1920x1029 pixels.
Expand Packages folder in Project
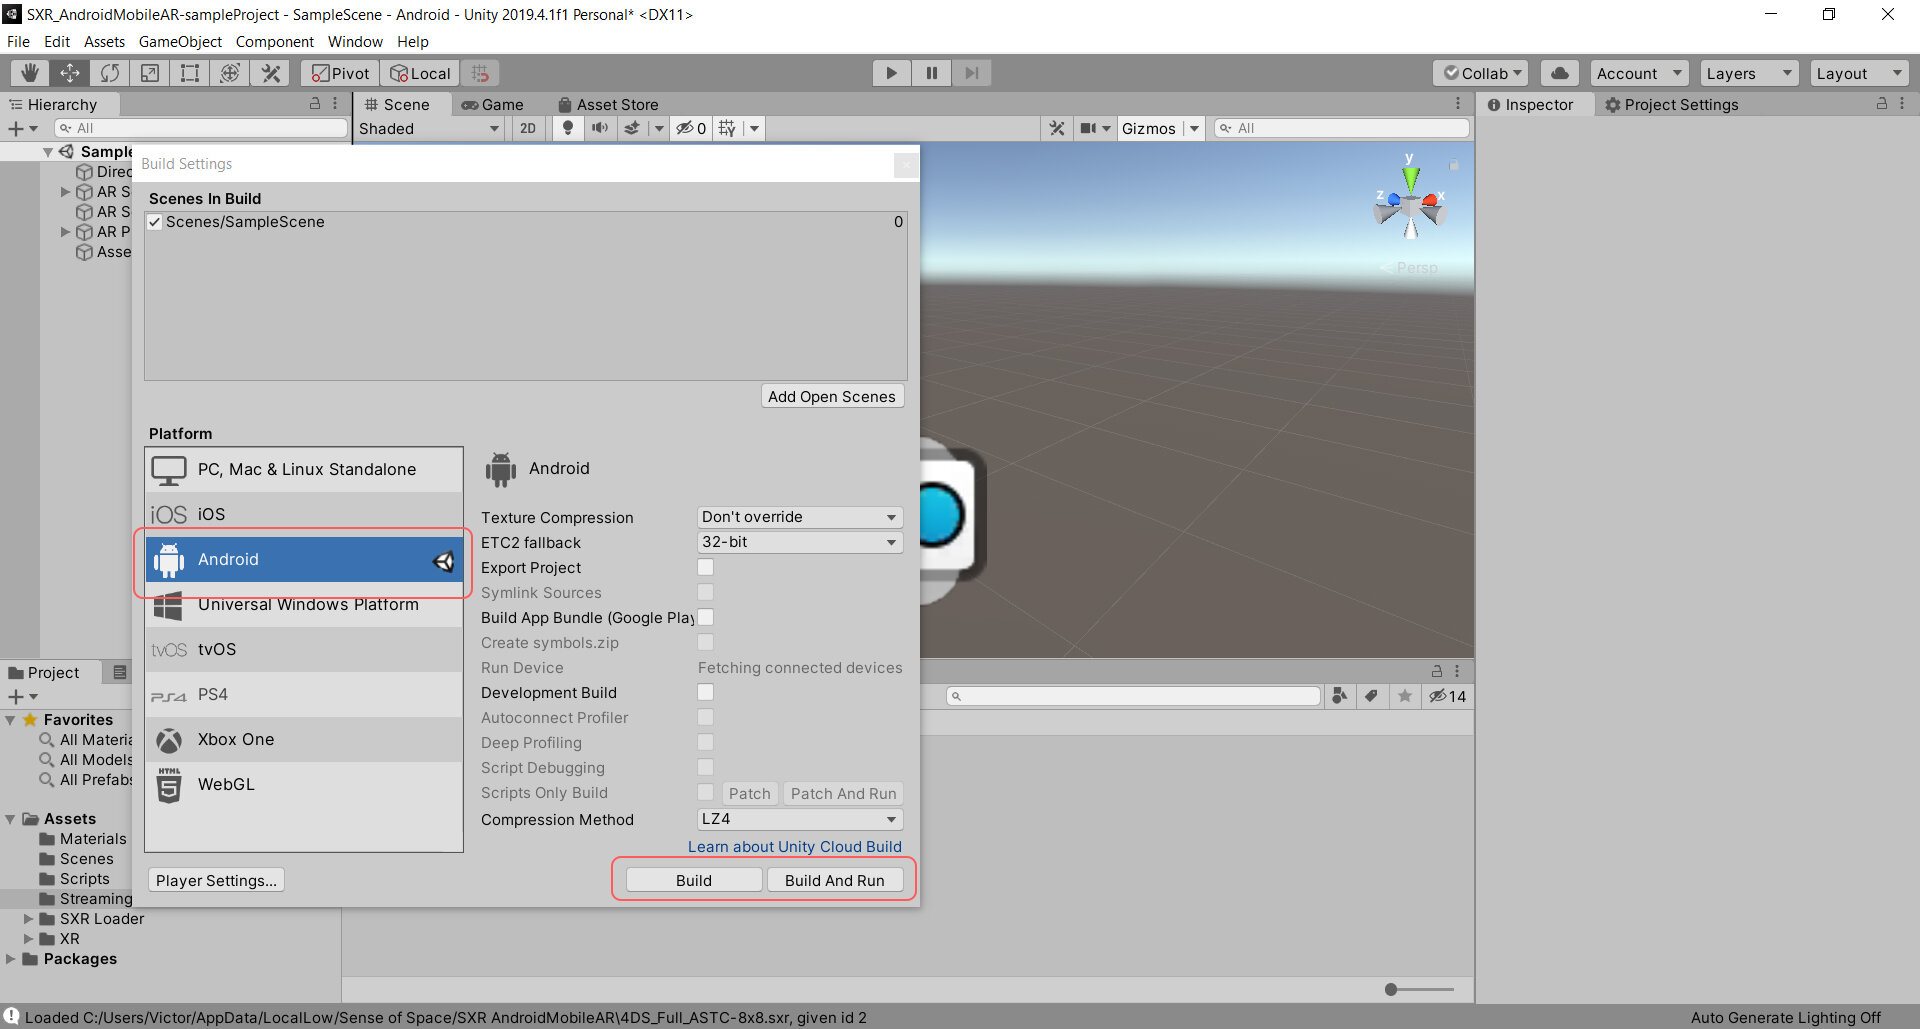[11, 958]
